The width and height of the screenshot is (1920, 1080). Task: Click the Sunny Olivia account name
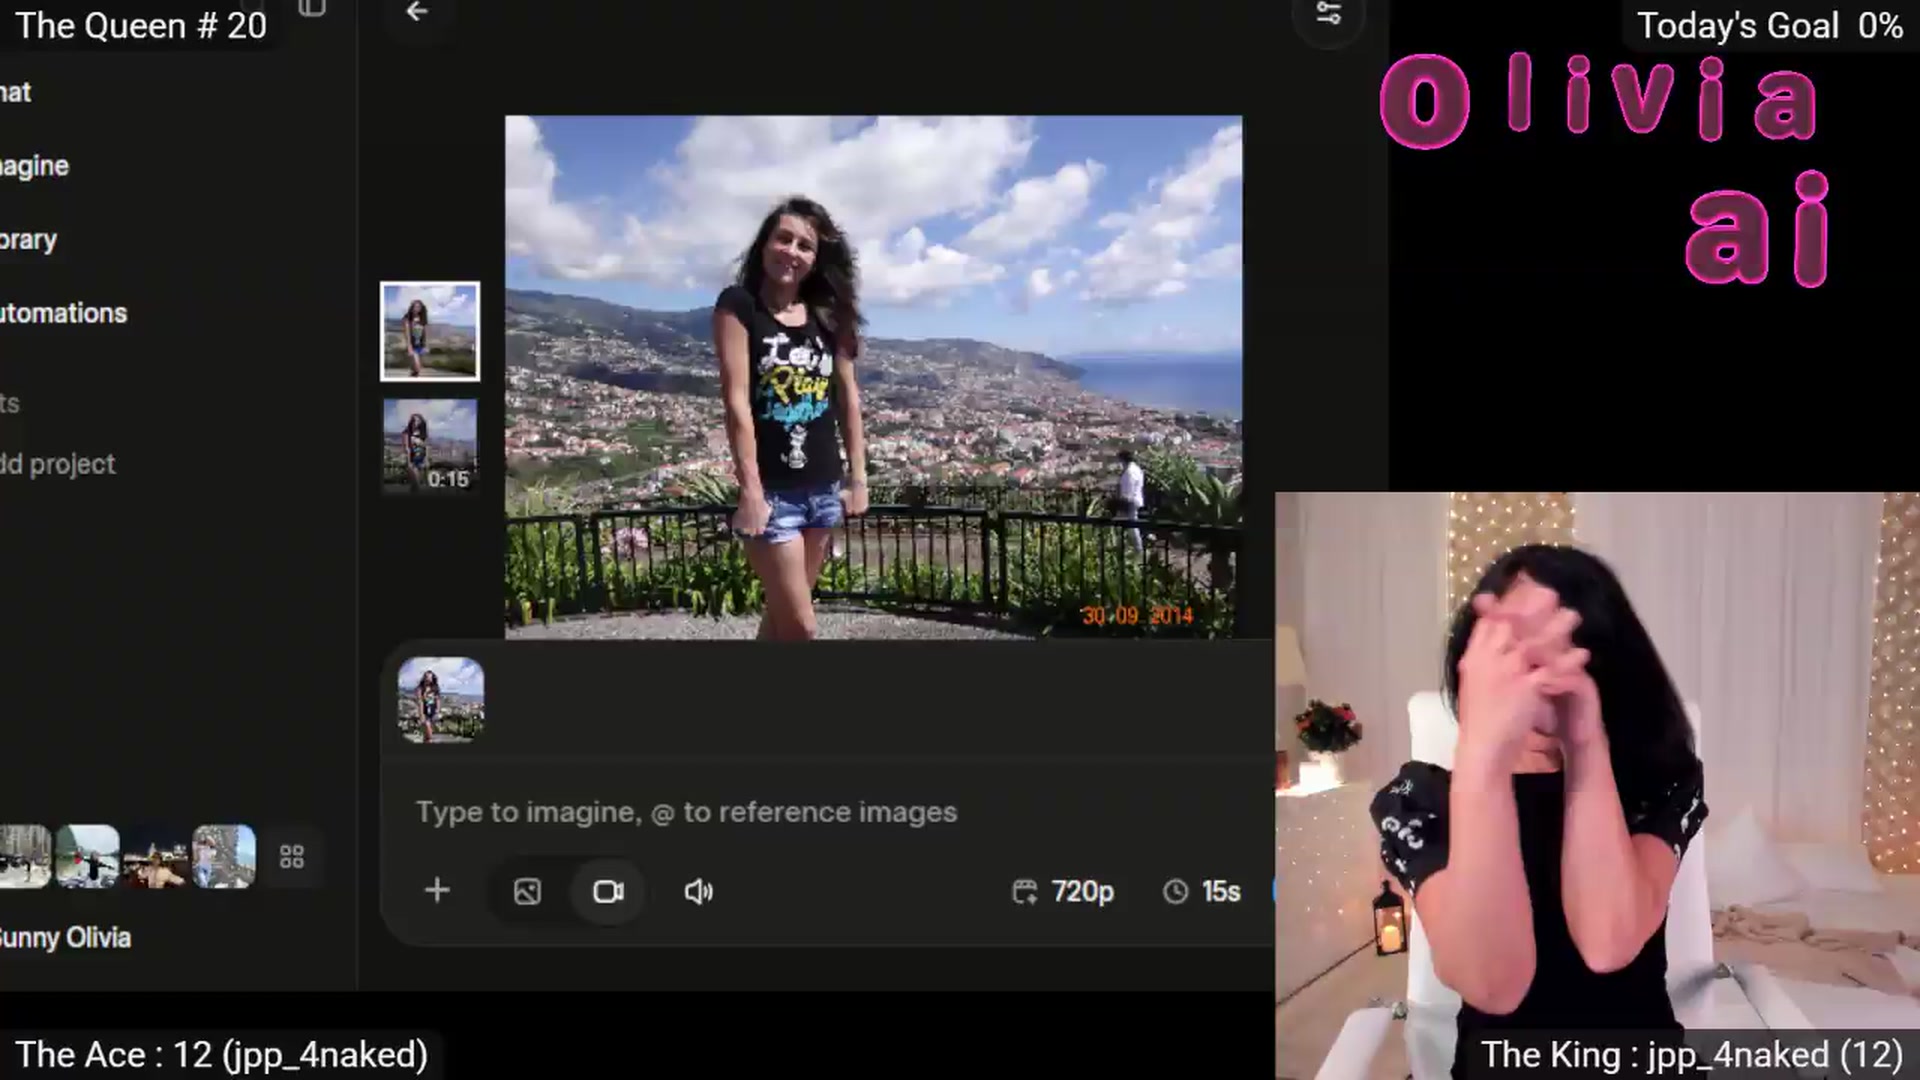(65, 938)
